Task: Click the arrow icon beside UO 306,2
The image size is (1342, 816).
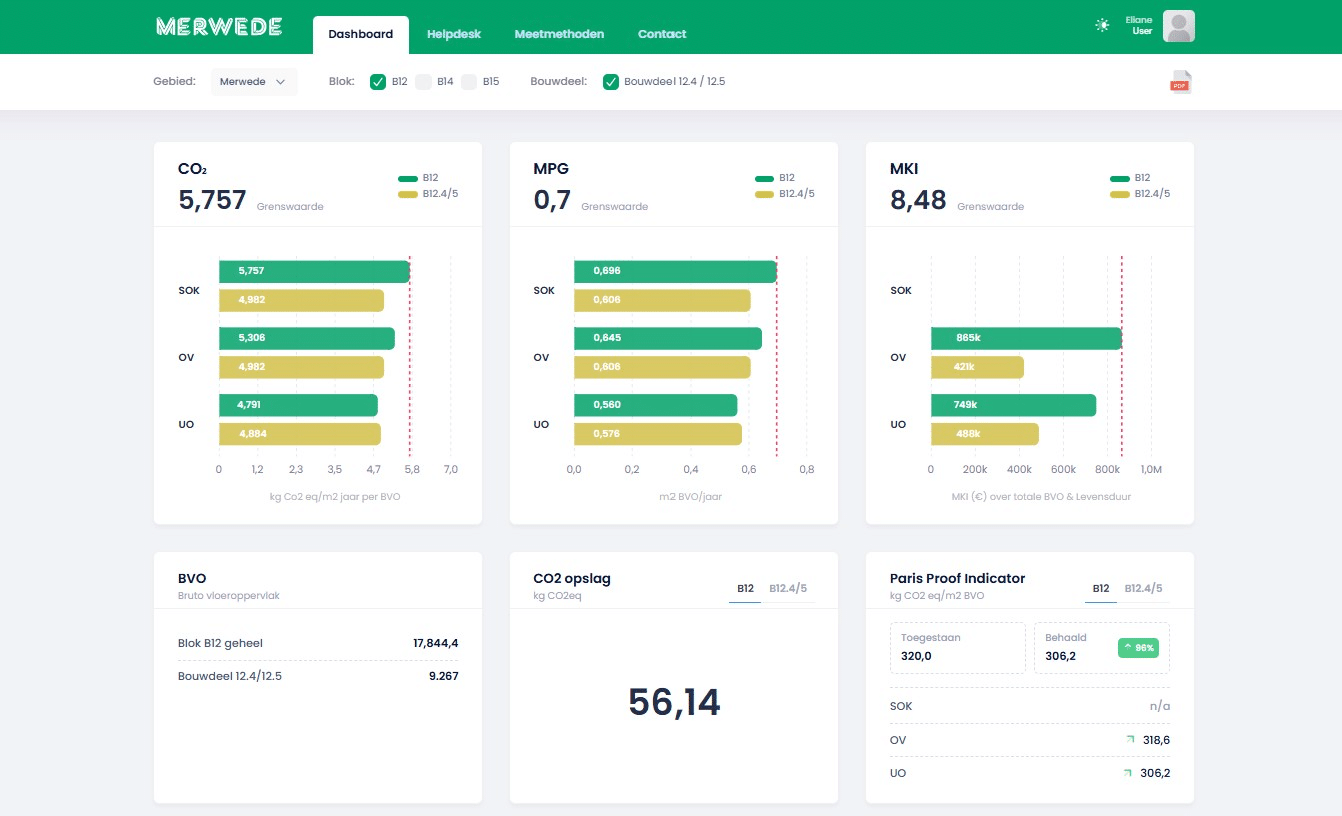Action: coord(1127,773)
